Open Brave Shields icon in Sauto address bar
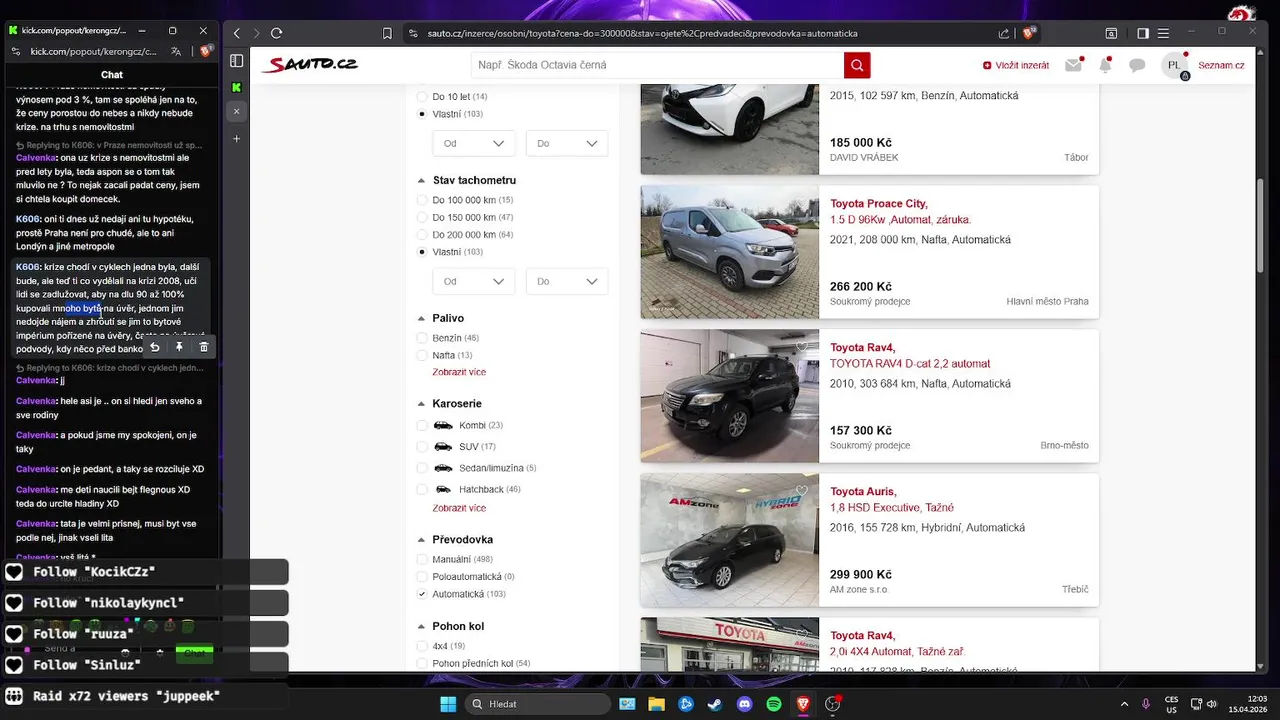Viewport: 1280px width, 720px height. tap(1028, 33)
